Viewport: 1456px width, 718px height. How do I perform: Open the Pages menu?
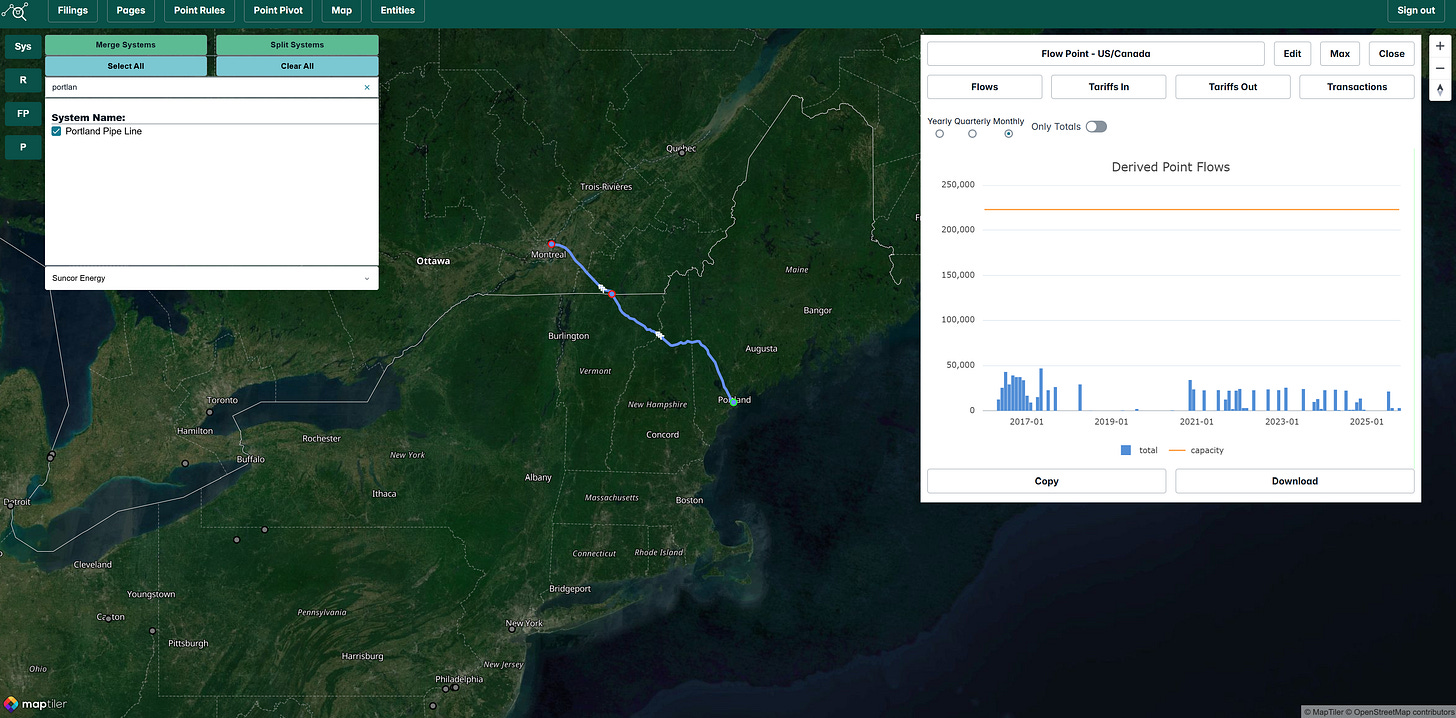click(x=130, y=11)
